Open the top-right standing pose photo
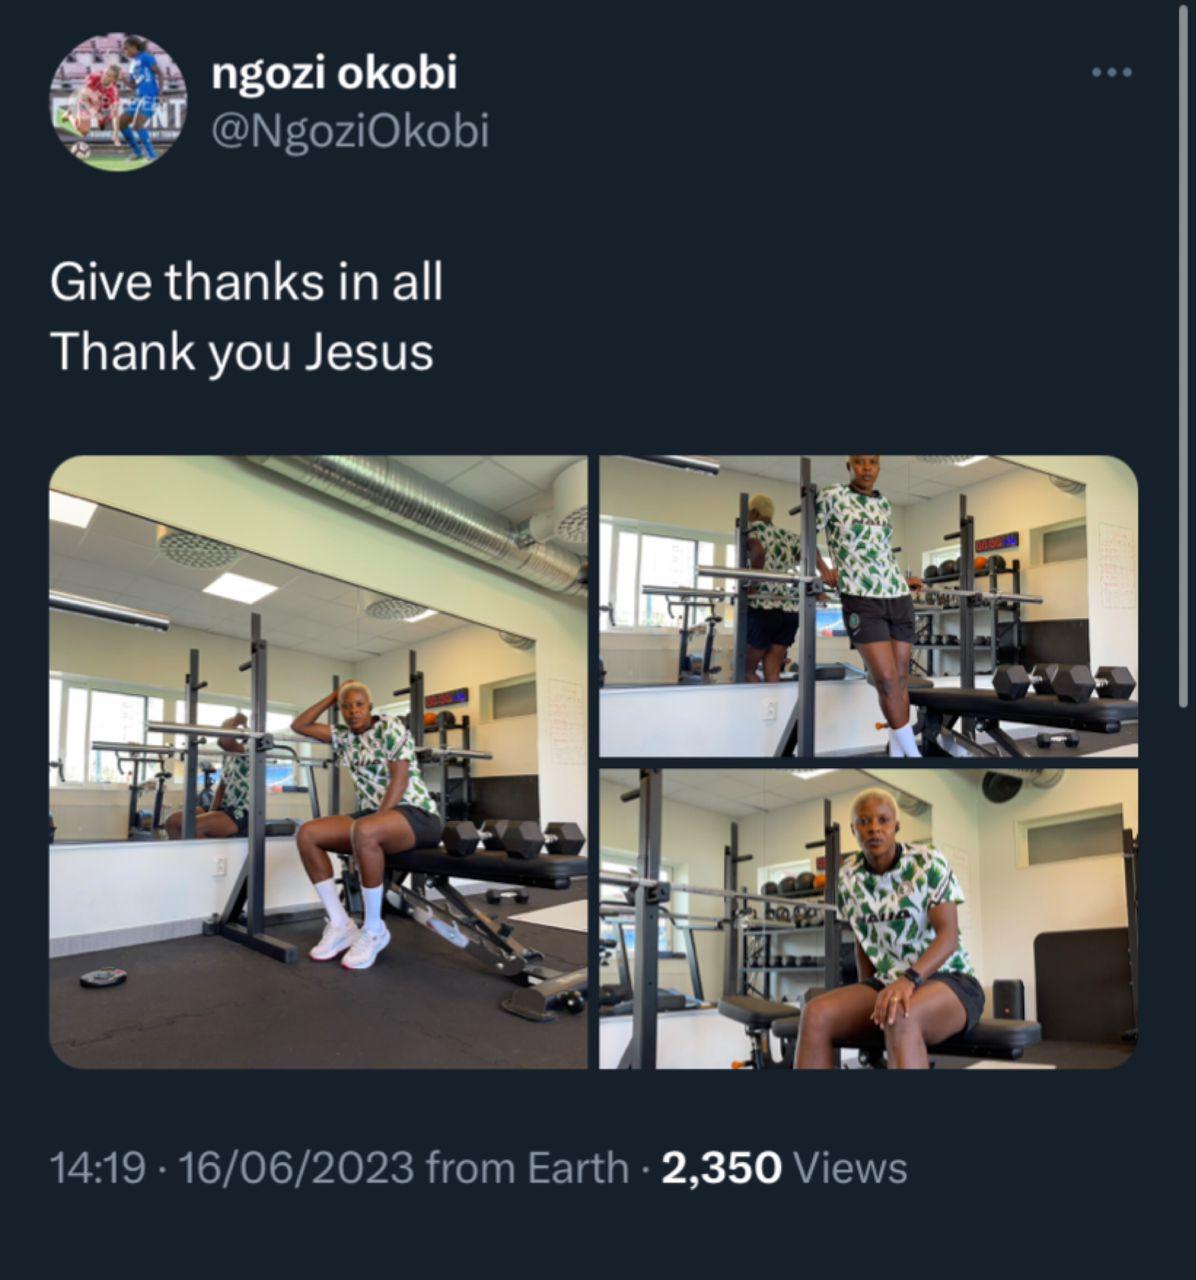 868,606
